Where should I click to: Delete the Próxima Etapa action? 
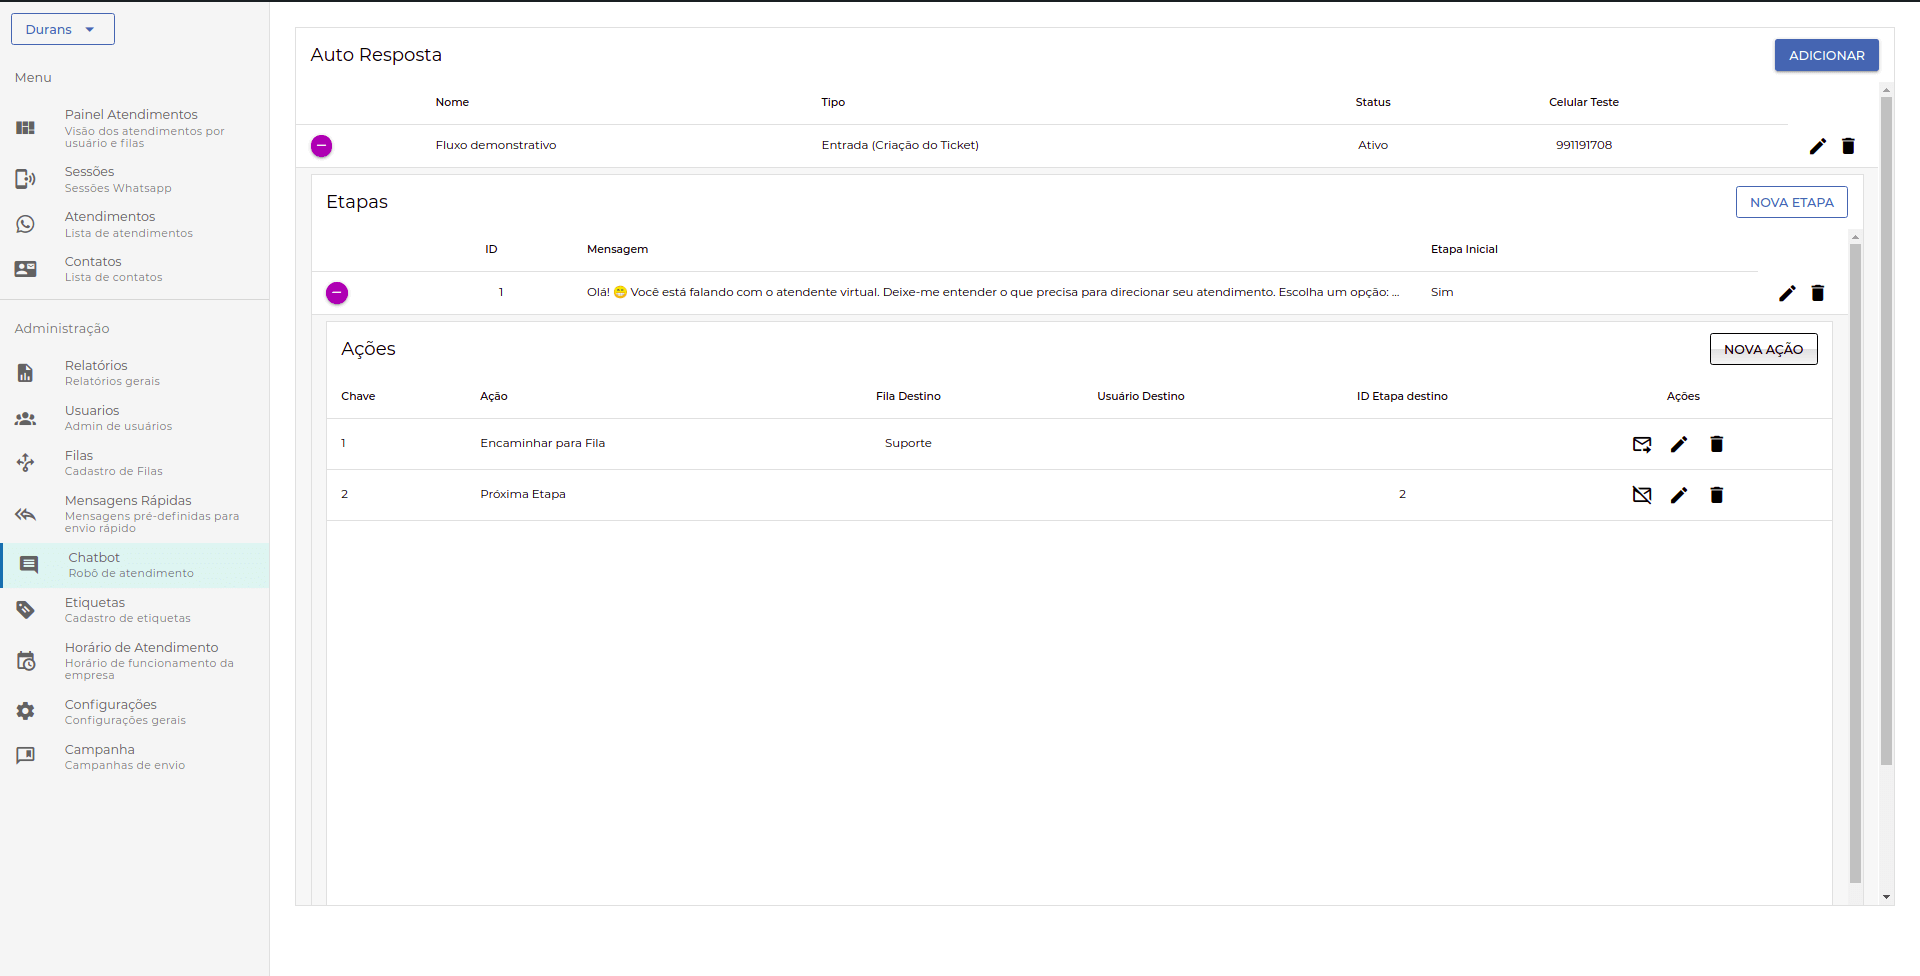coord(1717,495)
